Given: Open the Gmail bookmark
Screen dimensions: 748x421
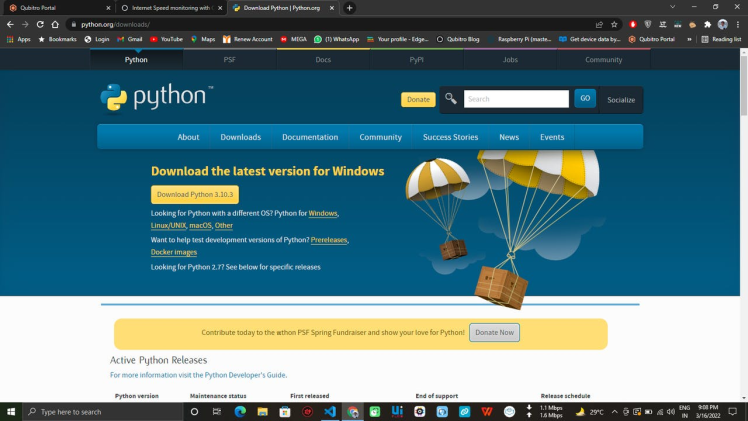Looking at the screenshot, I should [130, 39].
